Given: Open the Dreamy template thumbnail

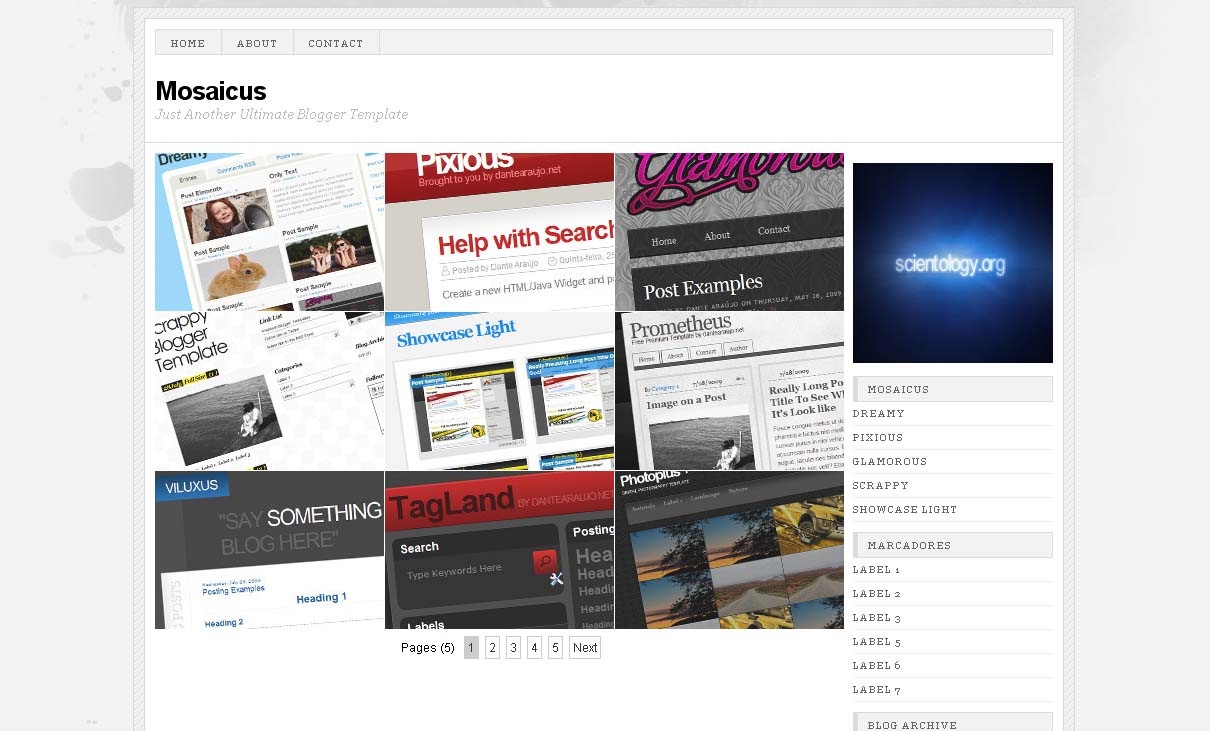Looking at the screenshot, I should point(269,232).
